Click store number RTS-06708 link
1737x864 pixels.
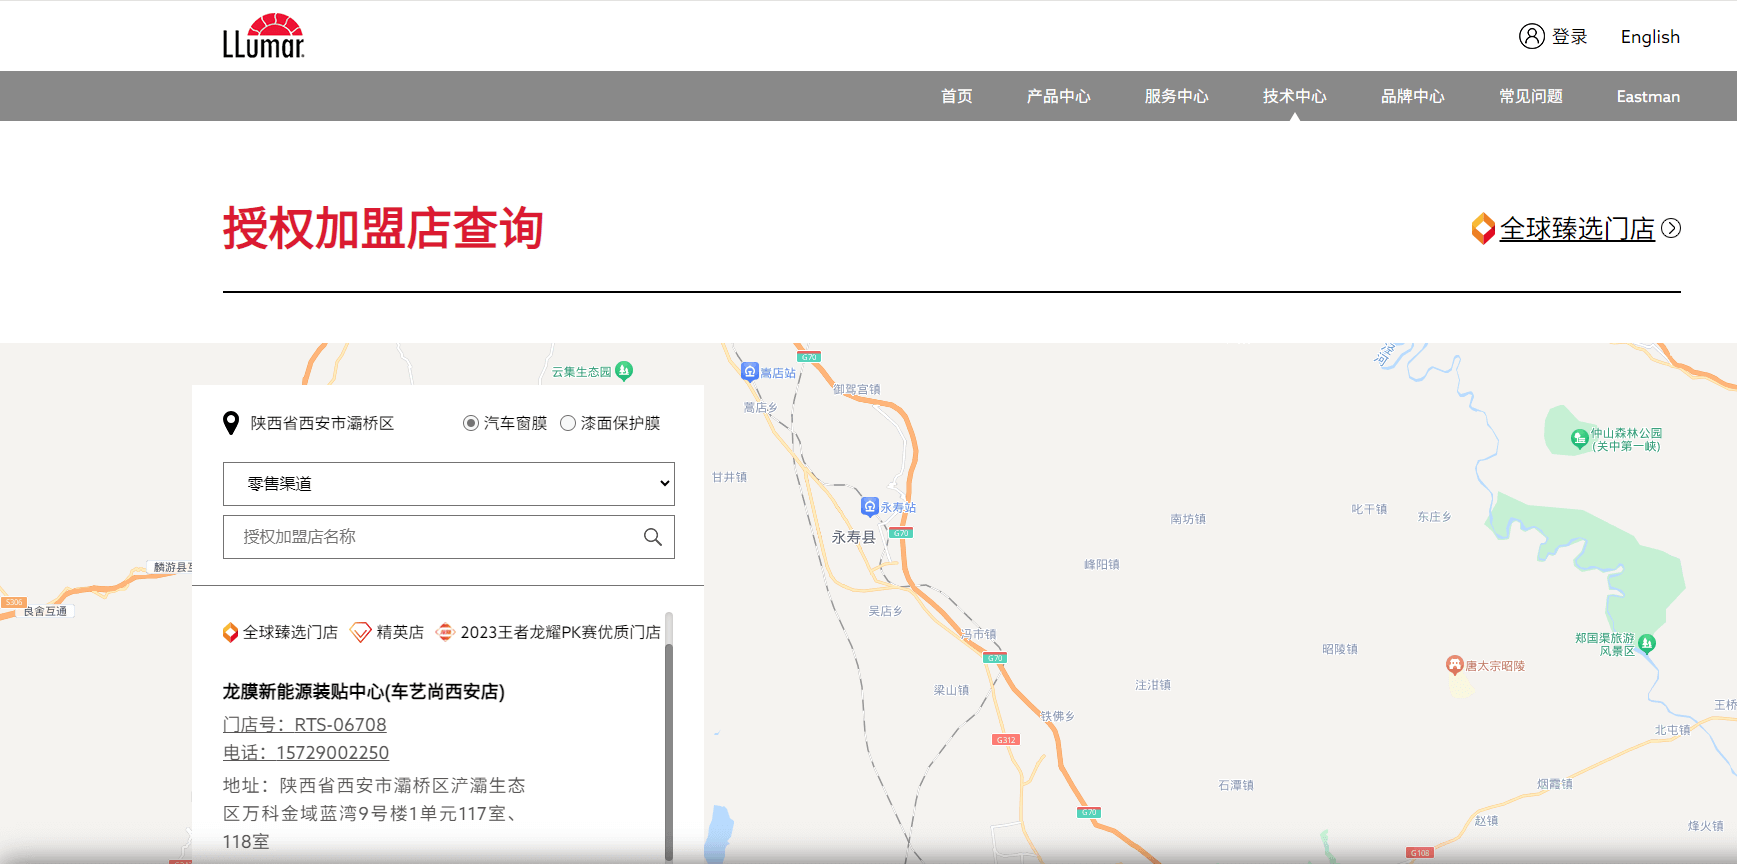click(x=304, y=724)
